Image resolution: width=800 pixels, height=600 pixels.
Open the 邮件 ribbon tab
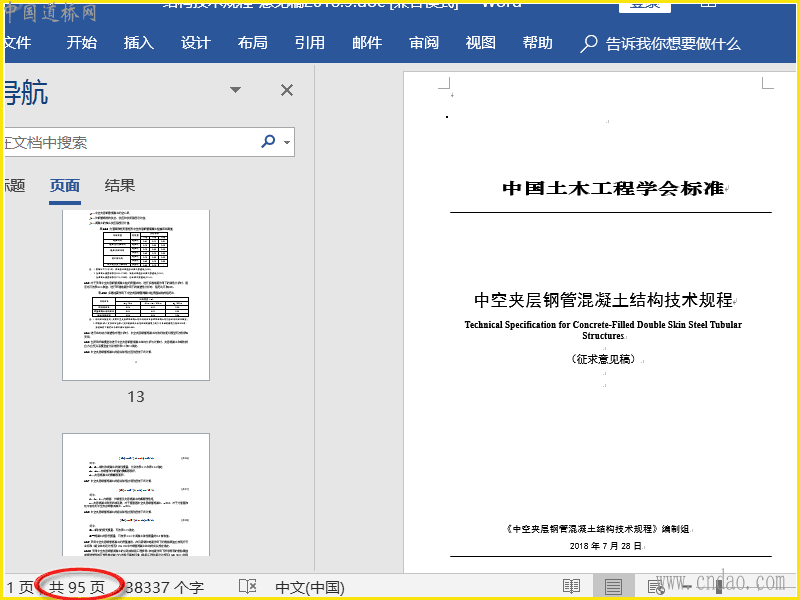pos(367,43)
